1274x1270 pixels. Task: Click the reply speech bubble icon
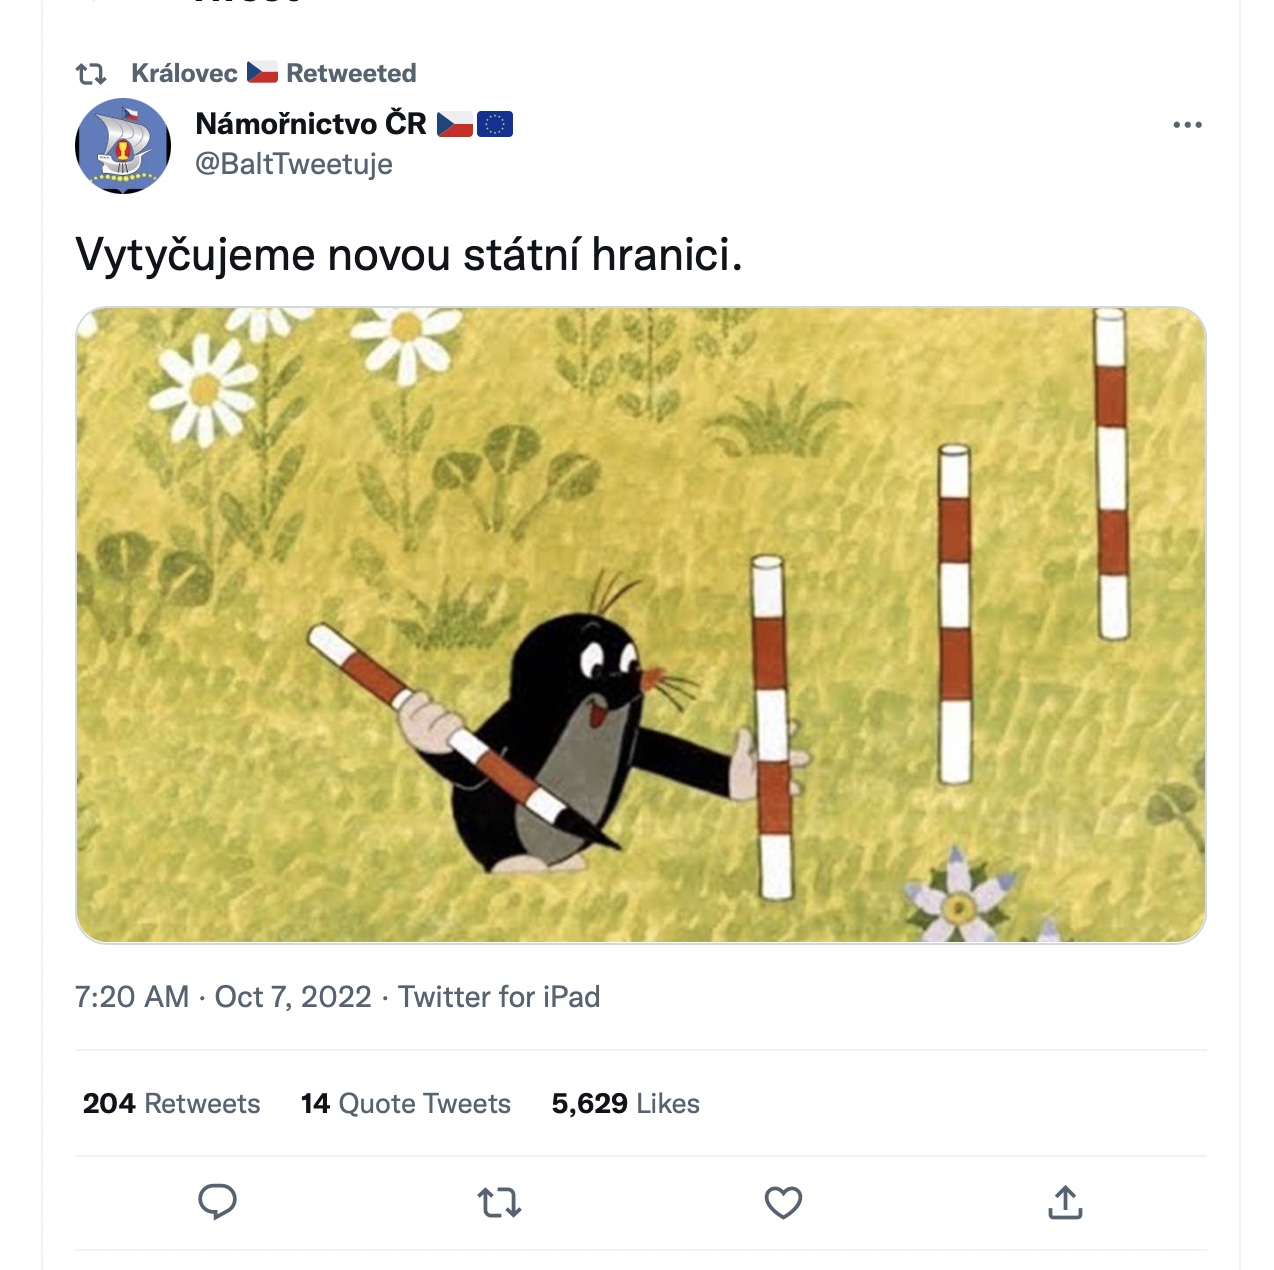[x=217, y=1202]
